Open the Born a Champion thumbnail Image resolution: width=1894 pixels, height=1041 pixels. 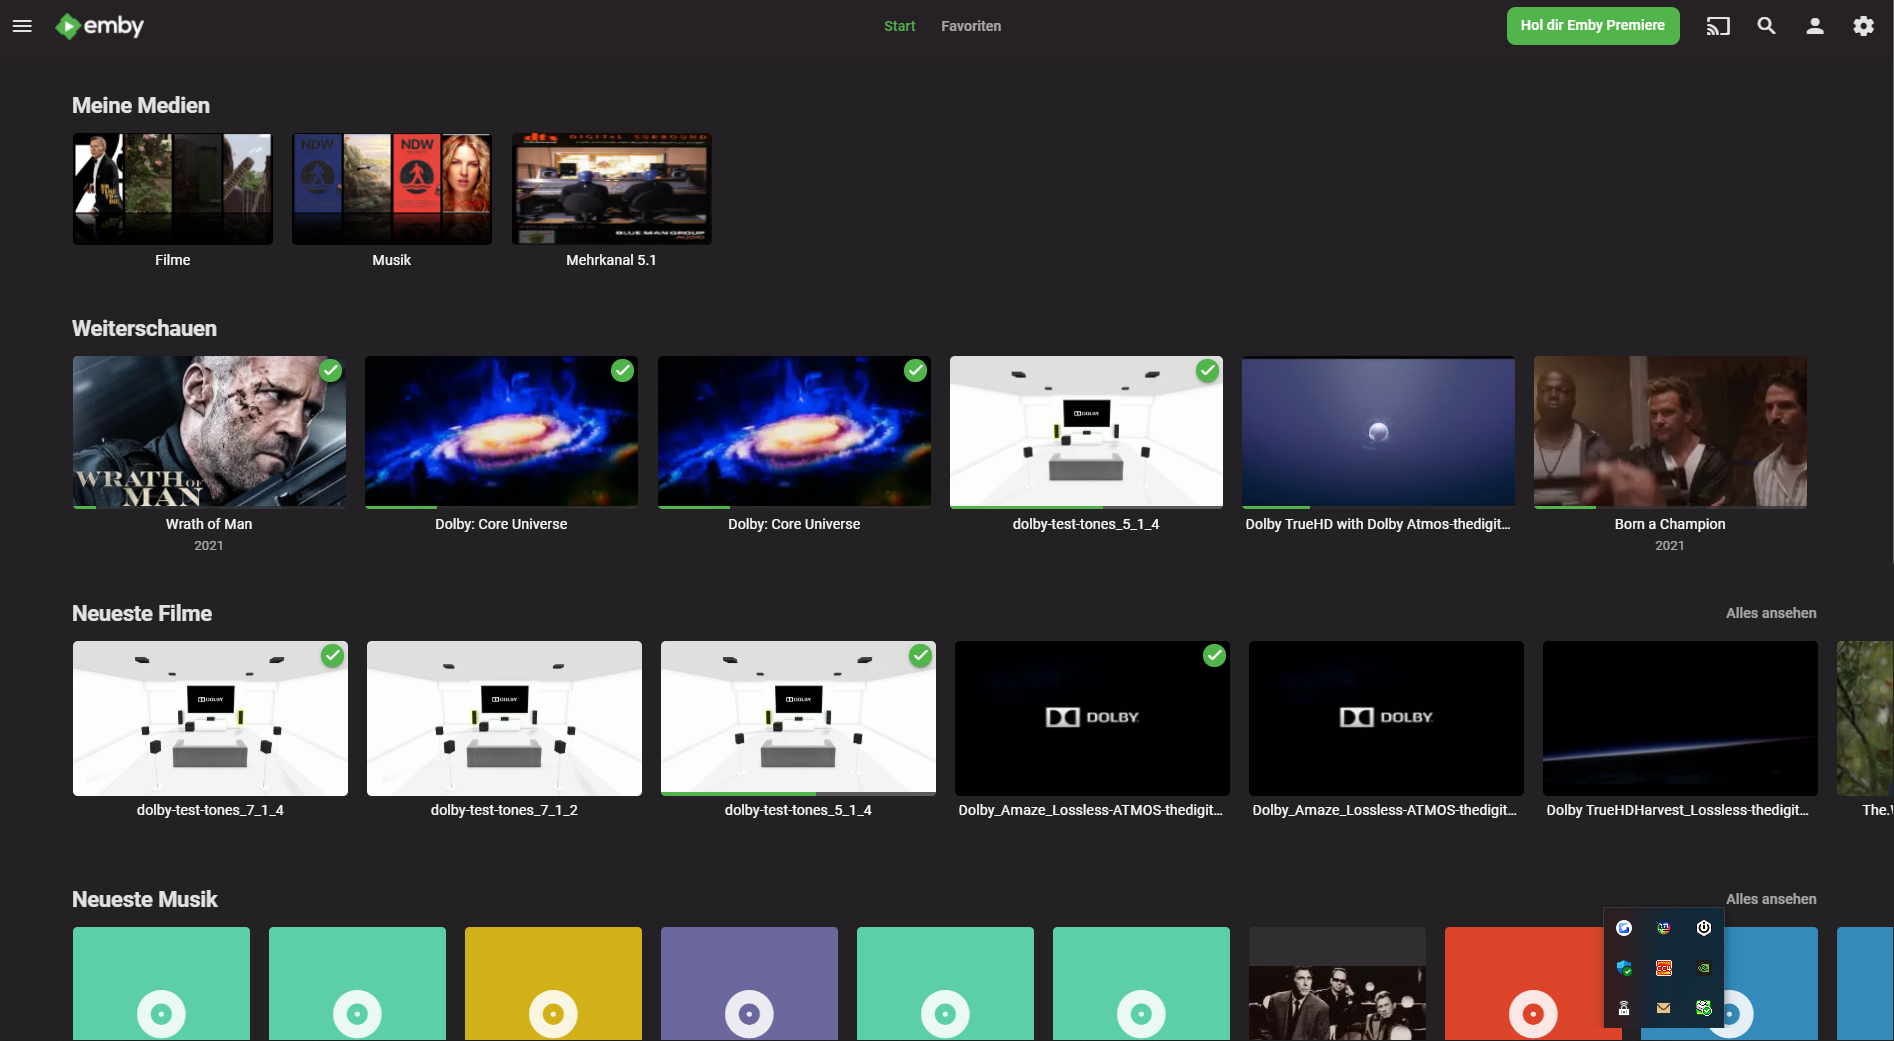coord(1670,432)
